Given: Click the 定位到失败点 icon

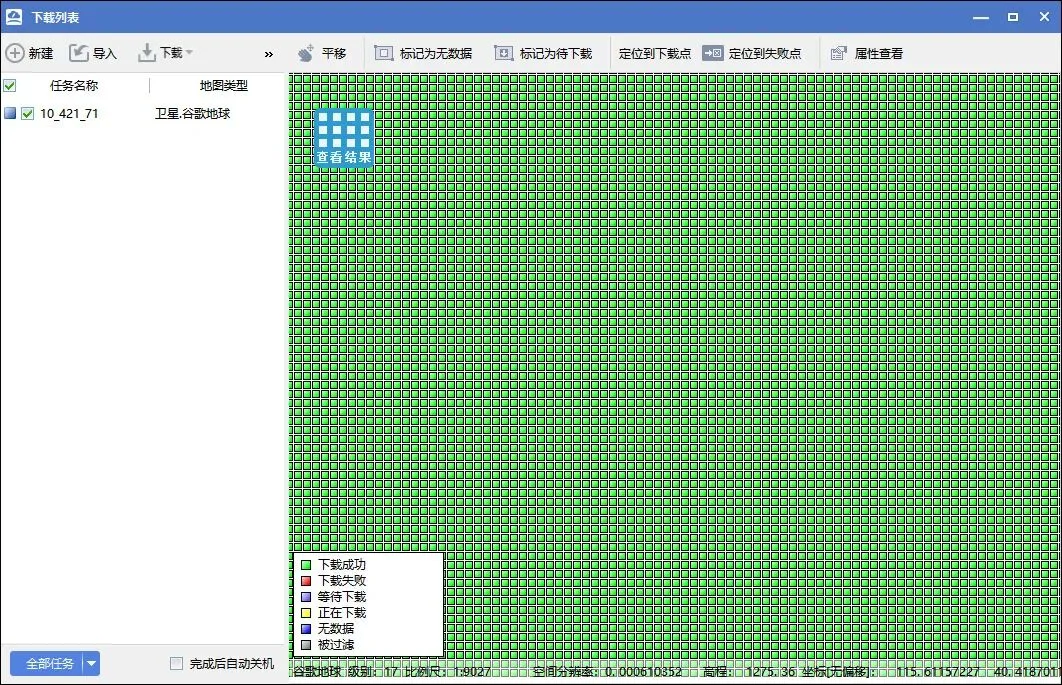Looking at the screenshot, I should point(713,53).
